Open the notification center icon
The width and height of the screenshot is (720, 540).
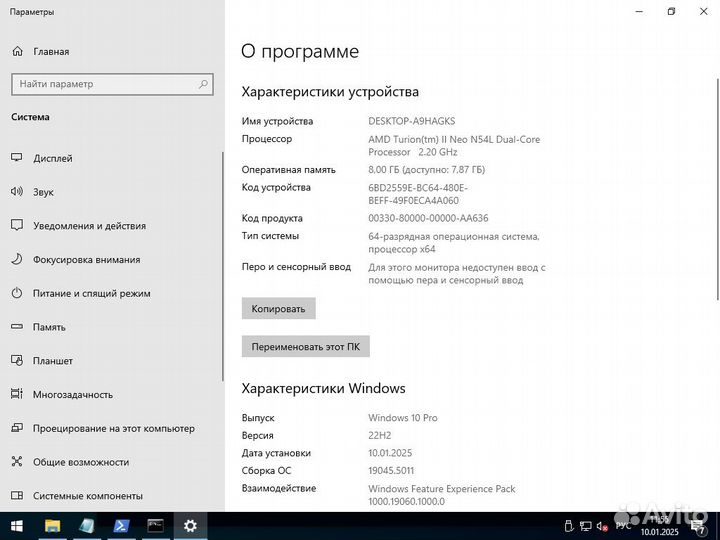click(x=698, y=527)
